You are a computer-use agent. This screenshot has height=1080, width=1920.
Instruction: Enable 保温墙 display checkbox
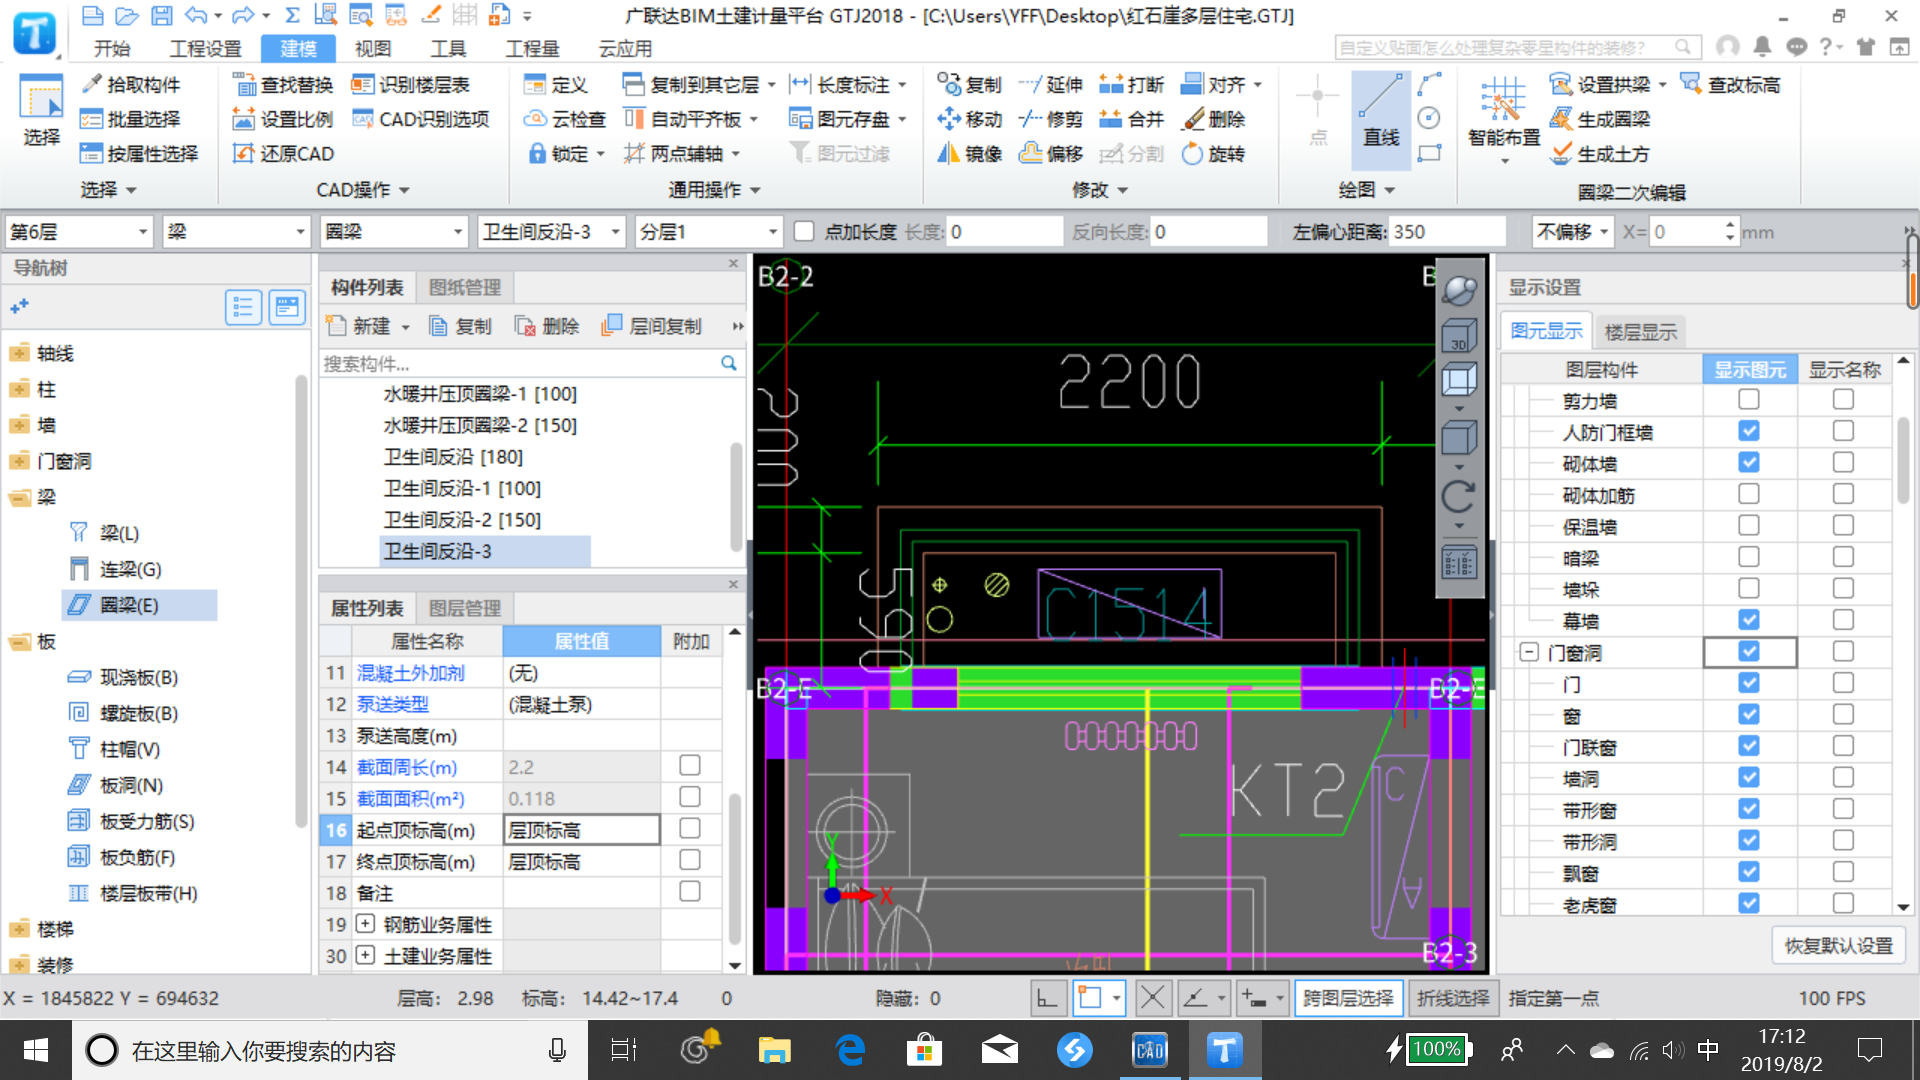click(1748, 525)
